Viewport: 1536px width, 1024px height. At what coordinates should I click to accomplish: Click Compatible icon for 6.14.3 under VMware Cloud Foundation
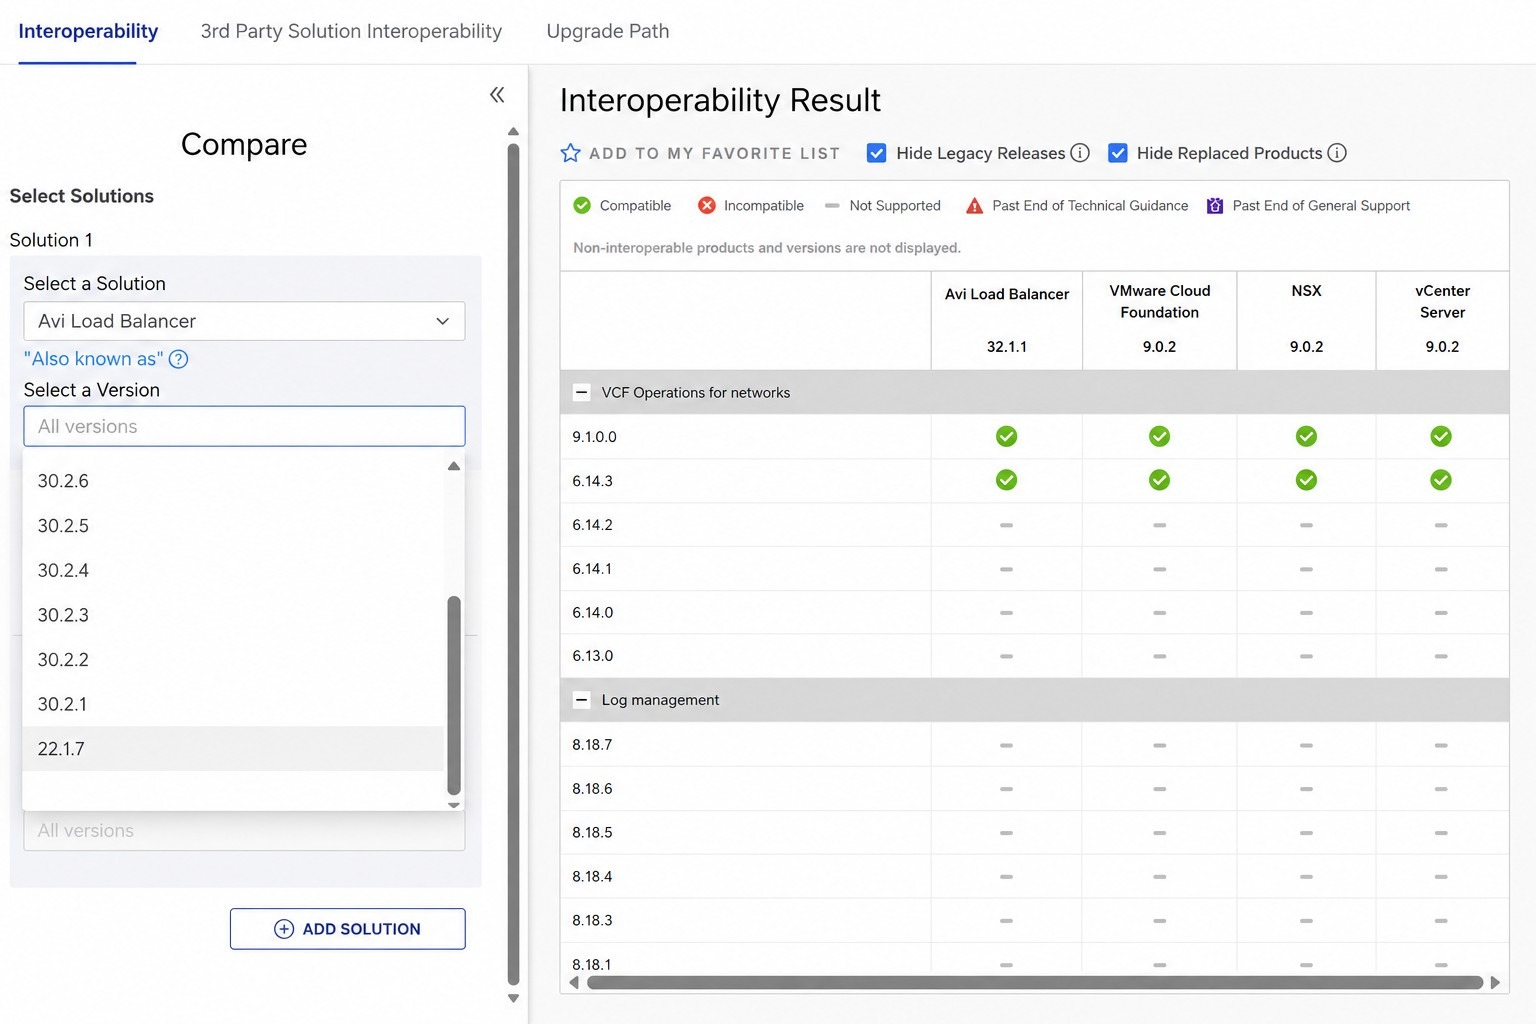pos(1159,480)
